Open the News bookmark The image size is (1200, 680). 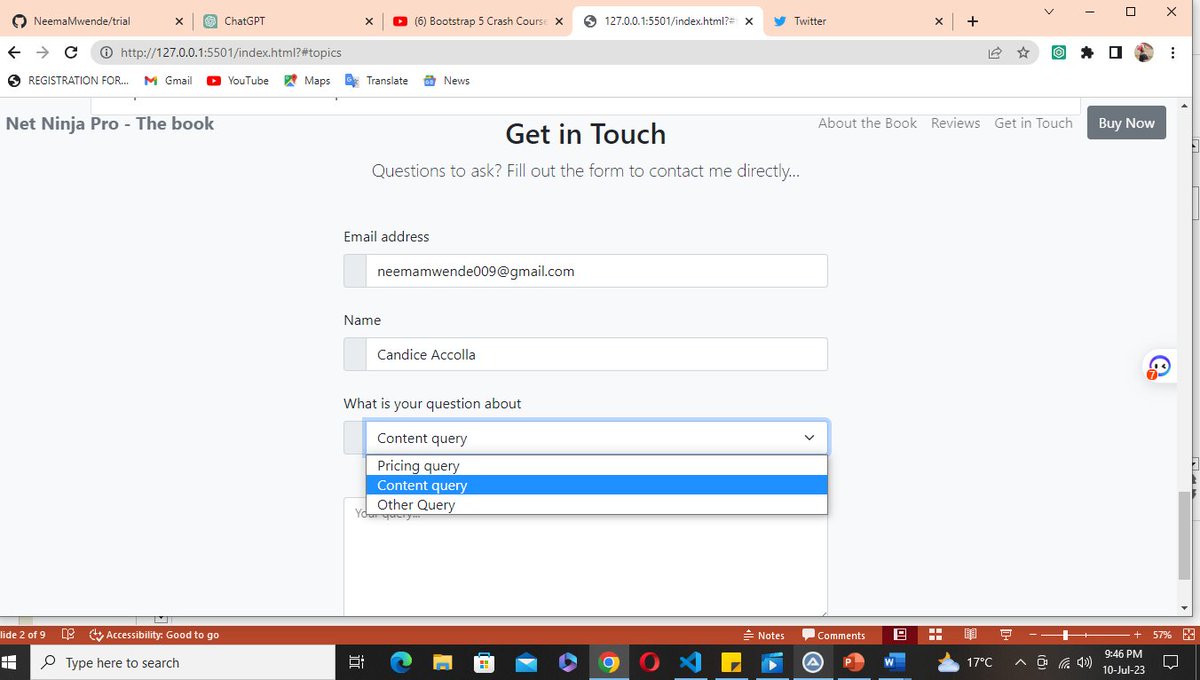click(x=446, y=81)
